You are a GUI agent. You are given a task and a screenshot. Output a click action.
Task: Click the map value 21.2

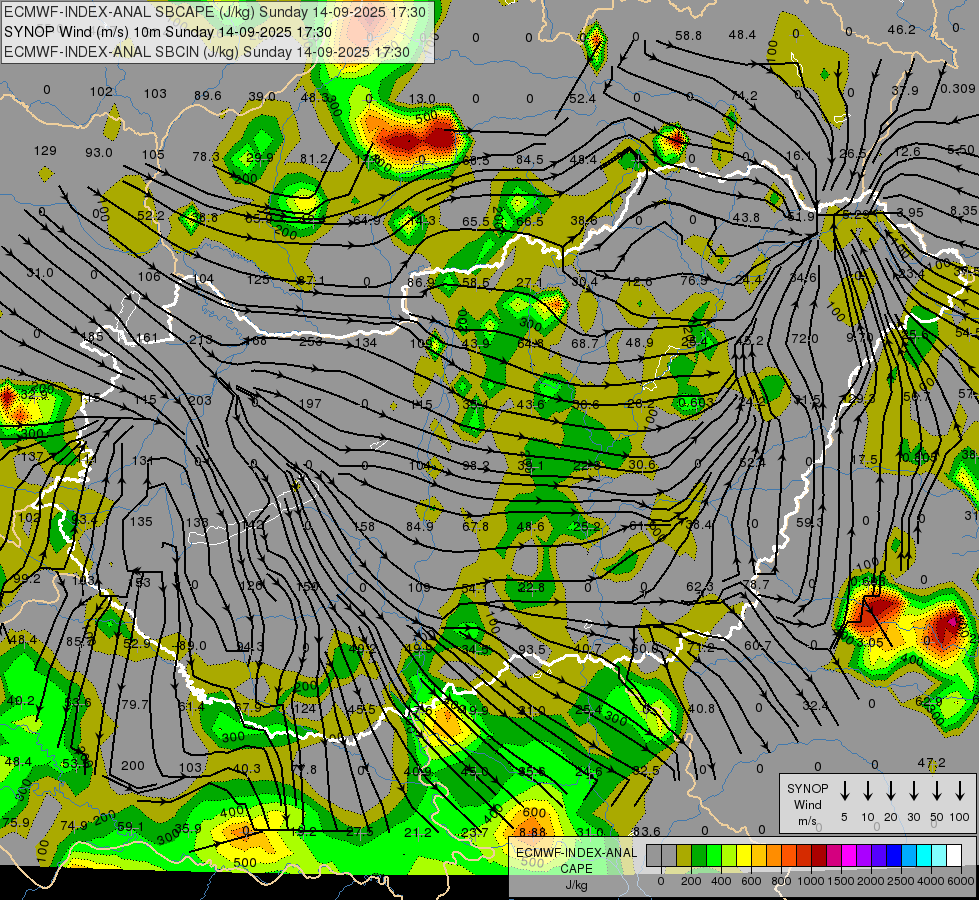coord(418,832)
